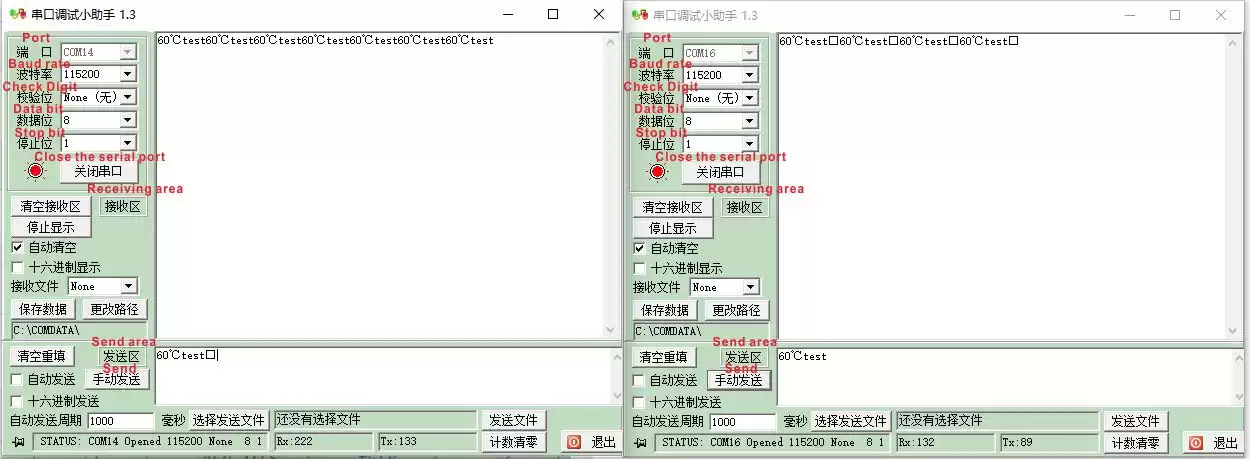
Task: Click the 发送区 label button in right window
Action: click(744, 357)
